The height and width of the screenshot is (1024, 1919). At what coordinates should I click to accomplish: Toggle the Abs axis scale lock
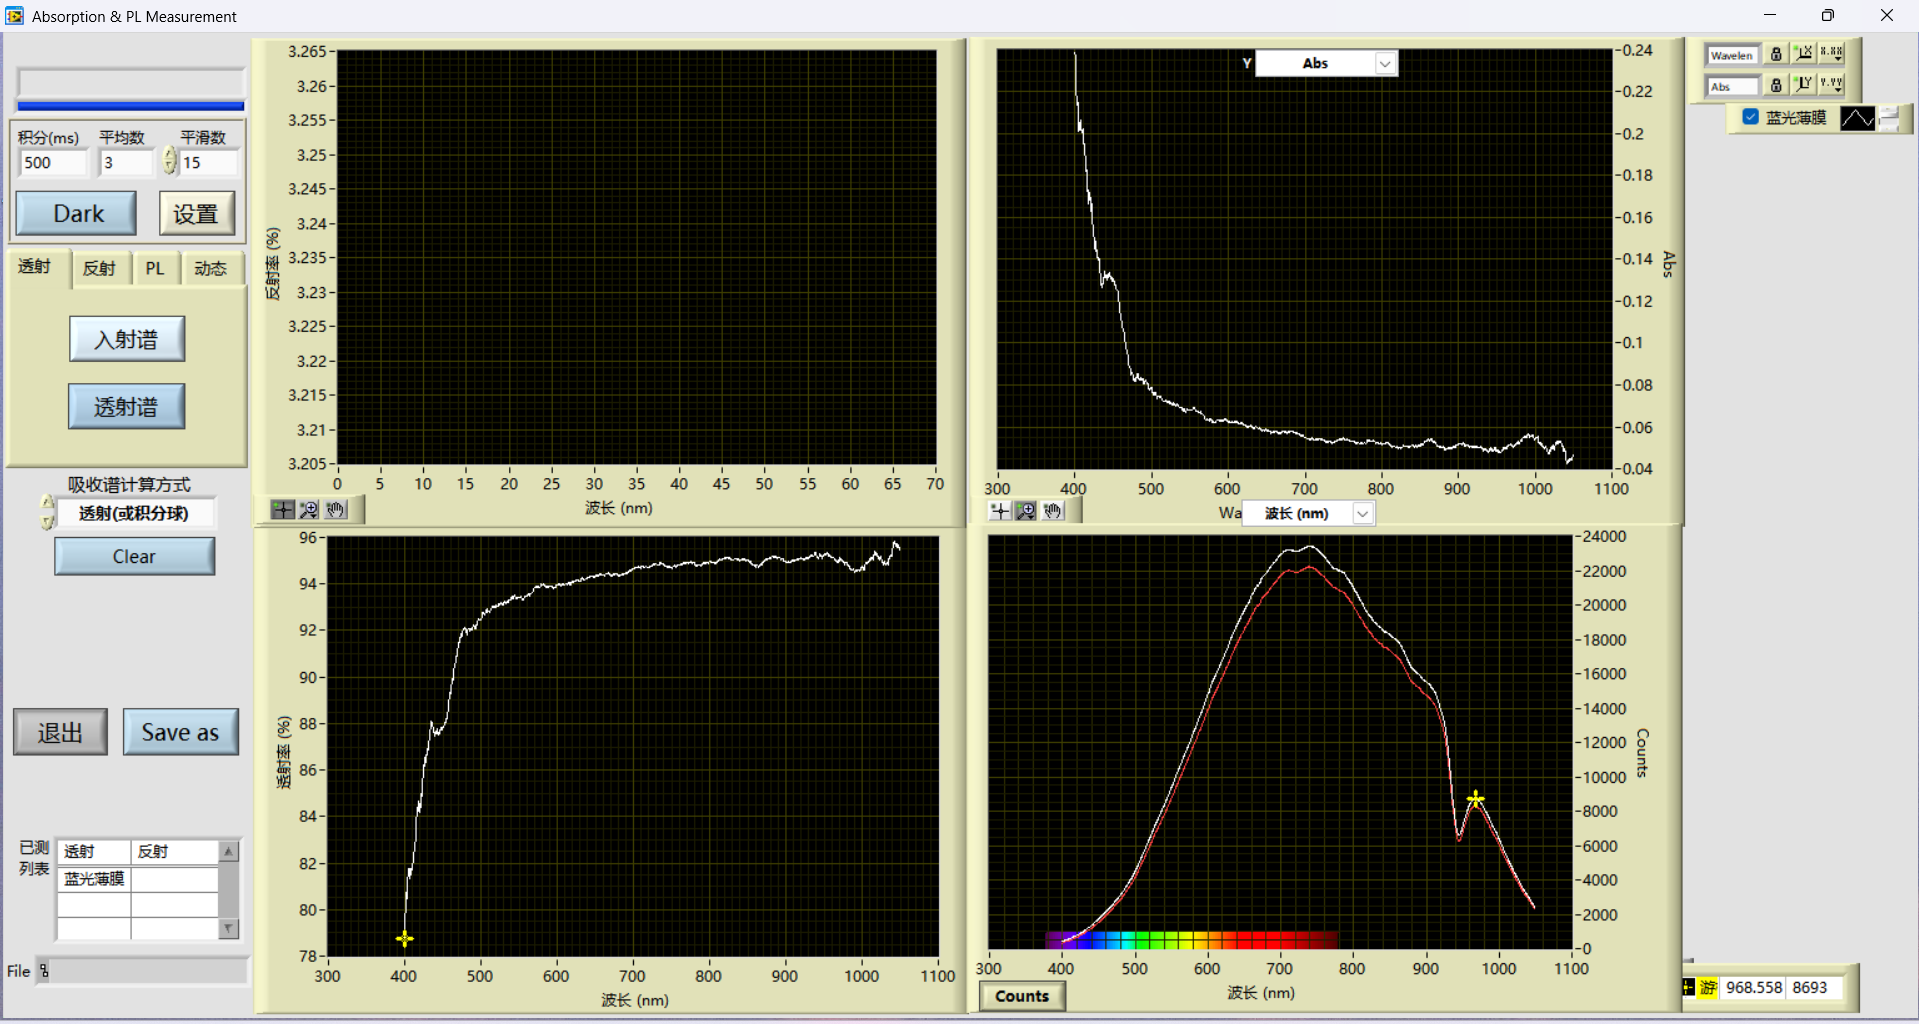pyautogui.click(x=1776, y=85)
